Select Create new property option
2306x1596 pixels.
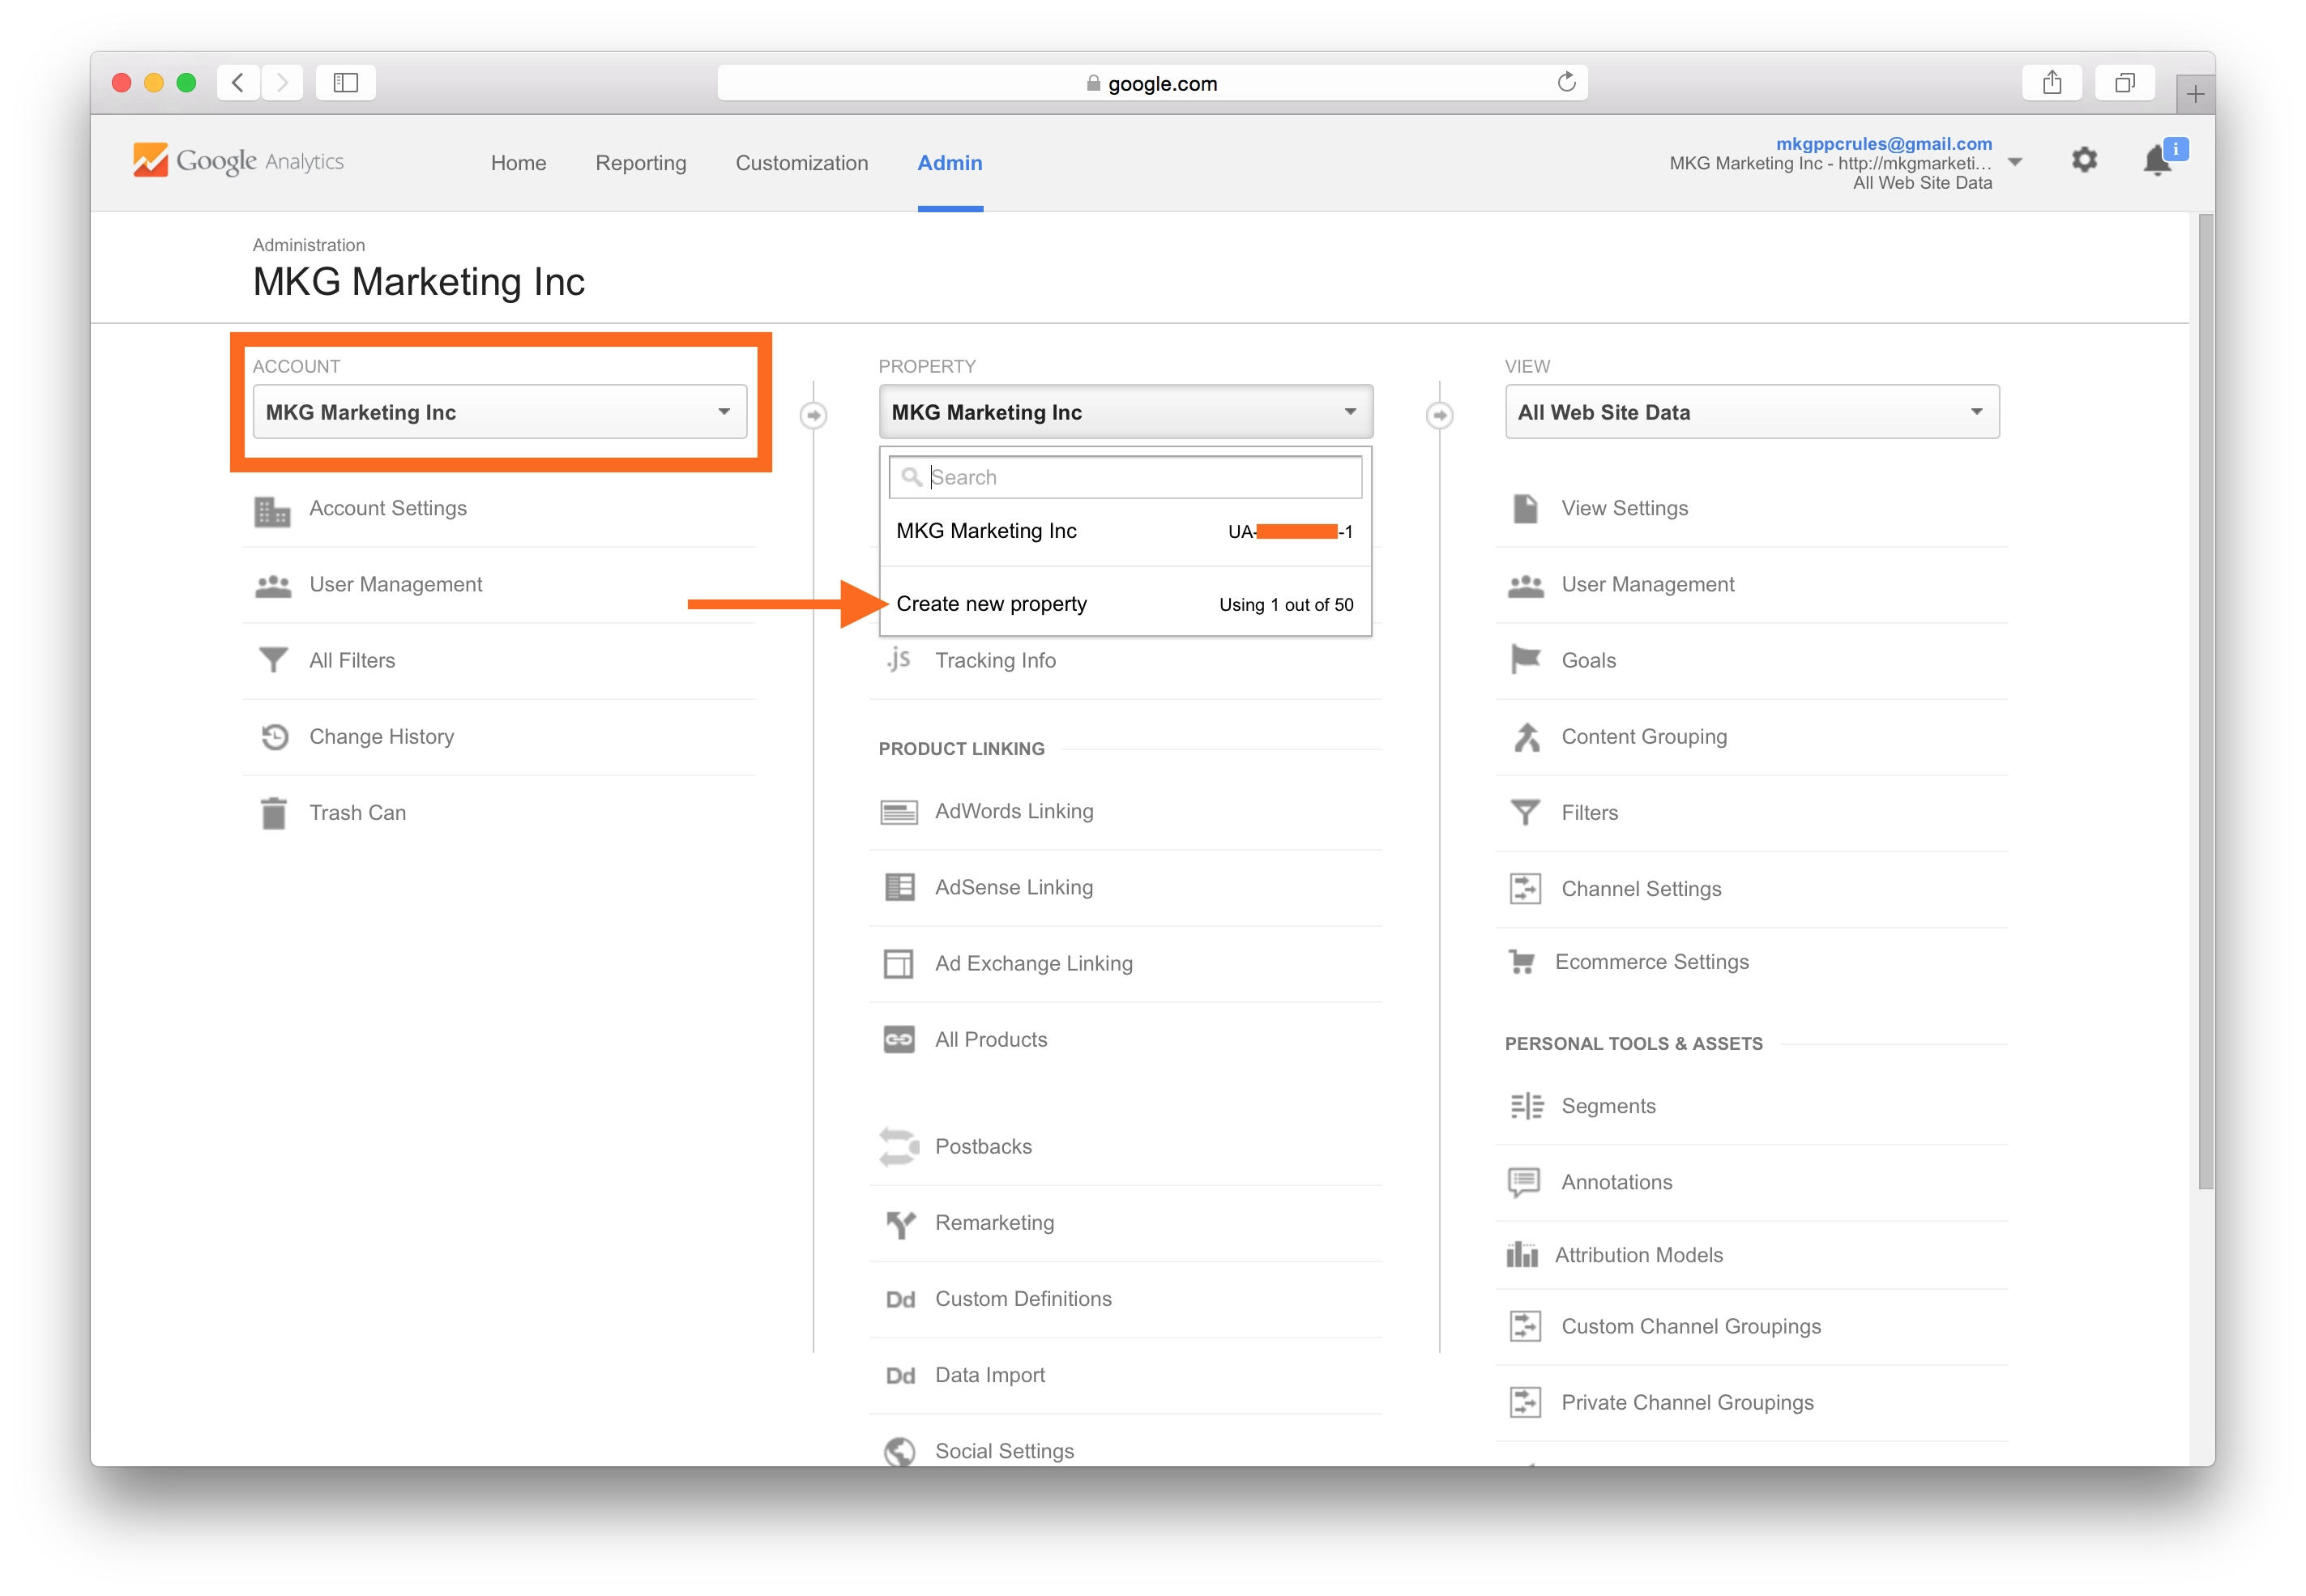click(x=992, y=604)
